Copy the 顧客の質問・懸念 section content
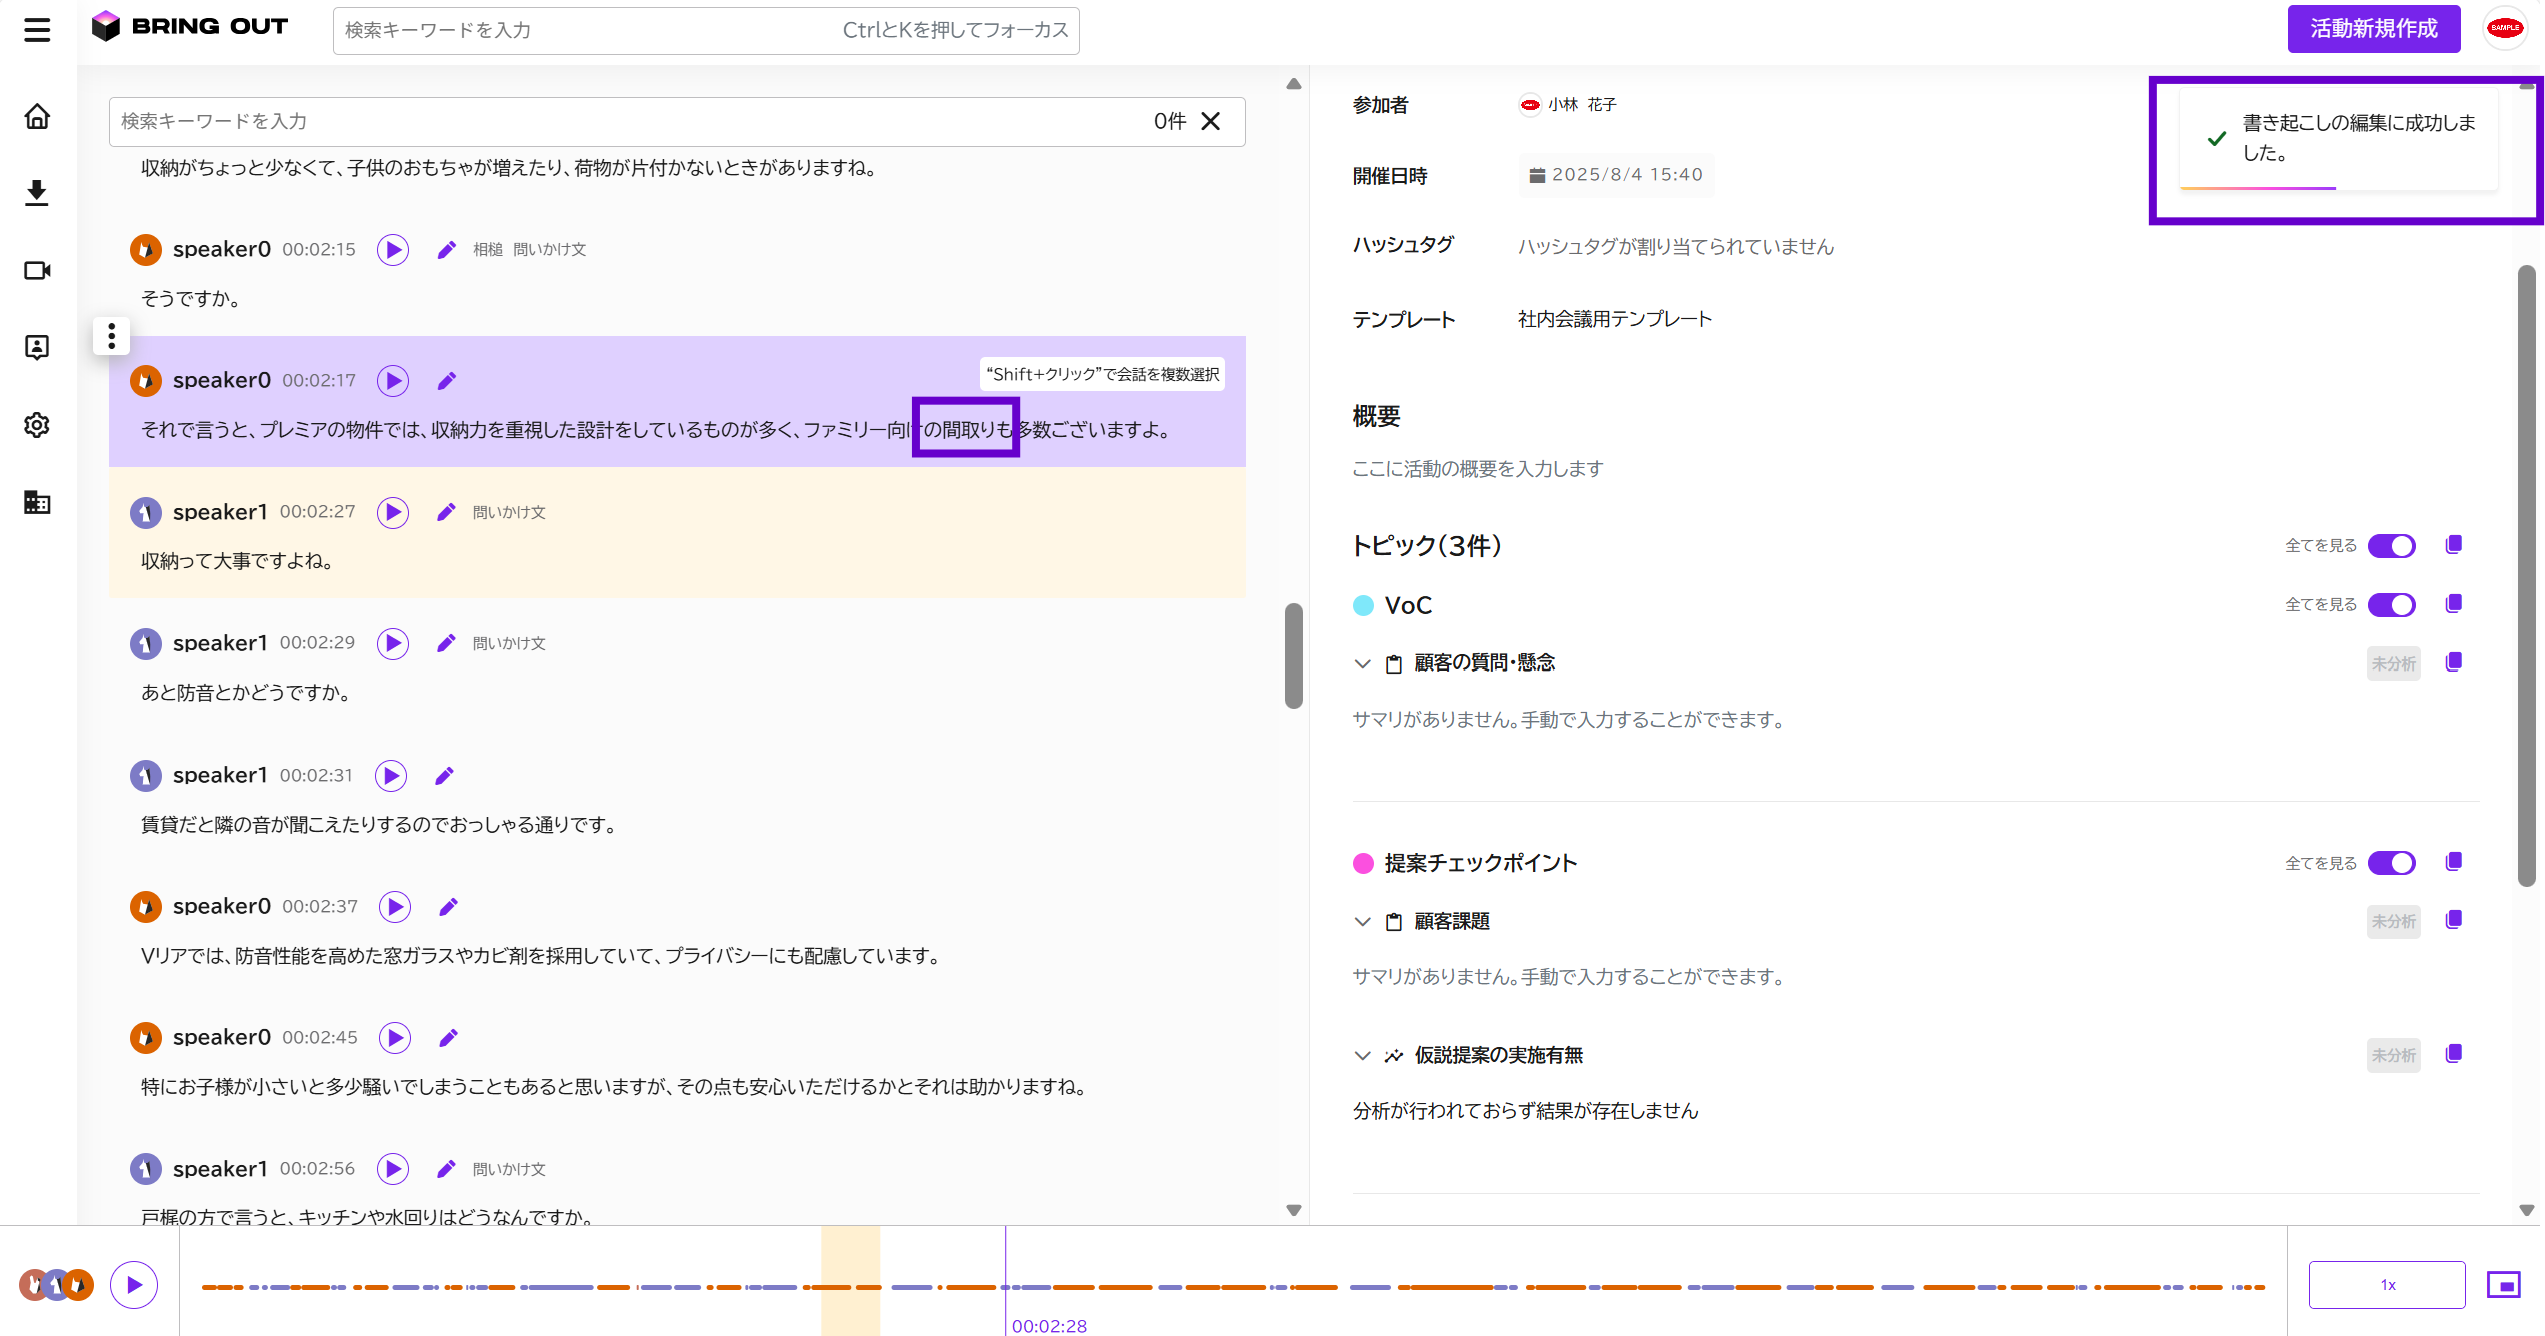 coord(2453,662)
